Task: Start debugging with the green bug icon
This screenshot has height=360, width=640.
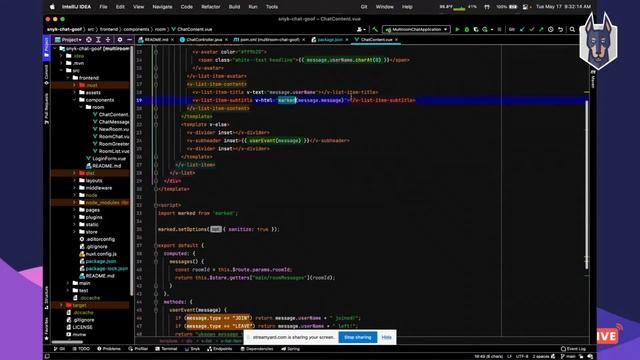Action: (x=467, y=29)
